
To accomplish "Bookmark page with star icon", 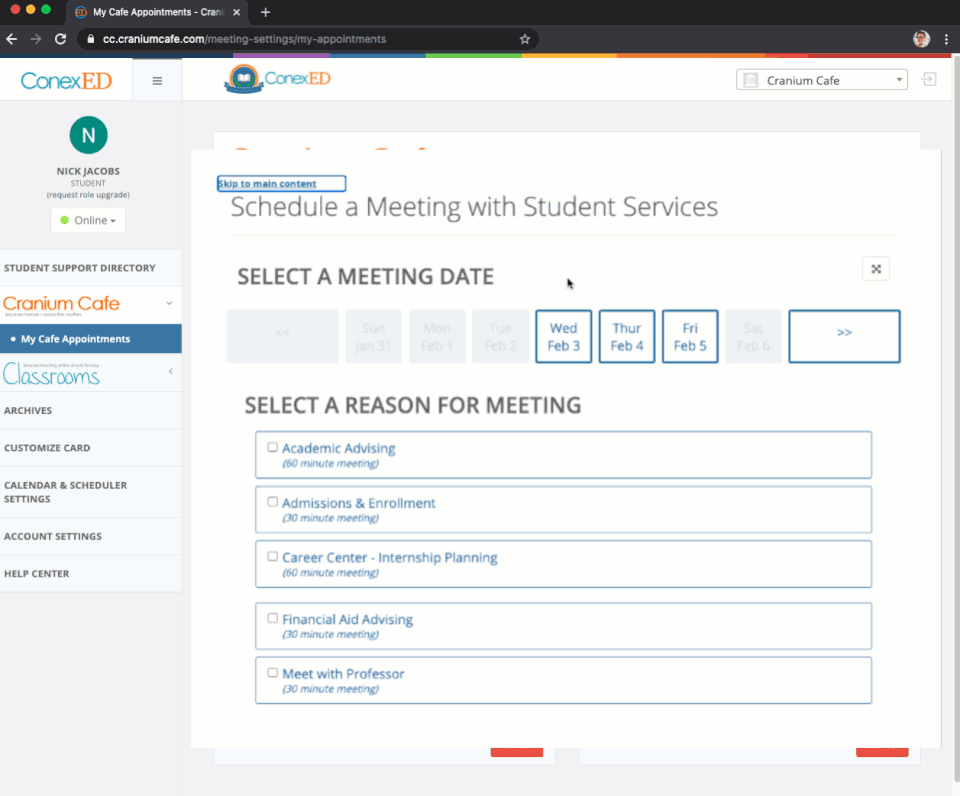I will coord(525,39).
